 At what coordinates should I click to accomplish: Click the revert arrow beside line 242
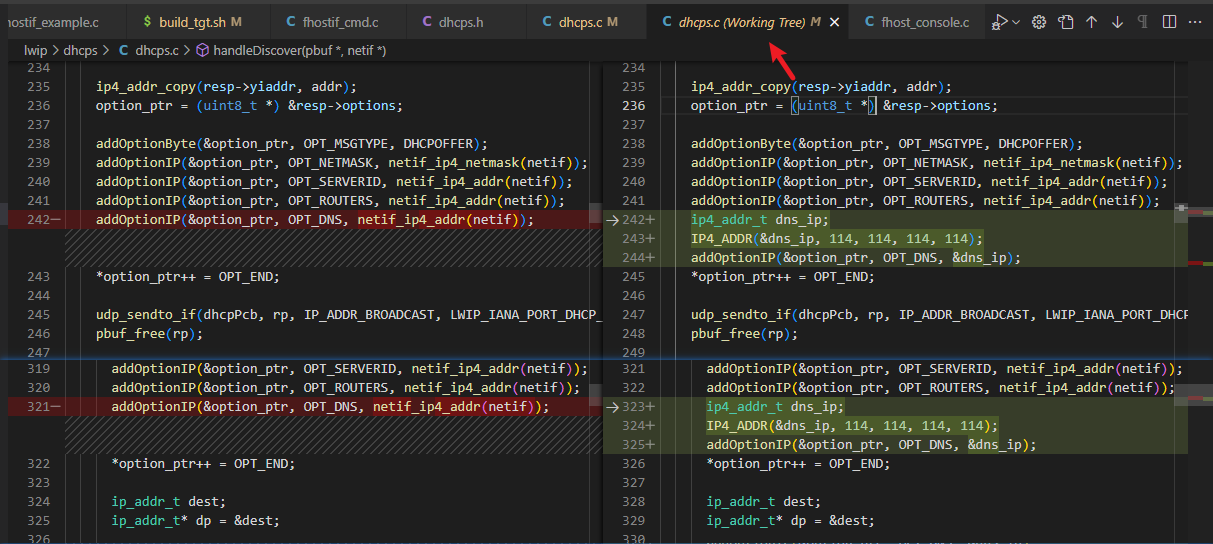pos(611,220)
